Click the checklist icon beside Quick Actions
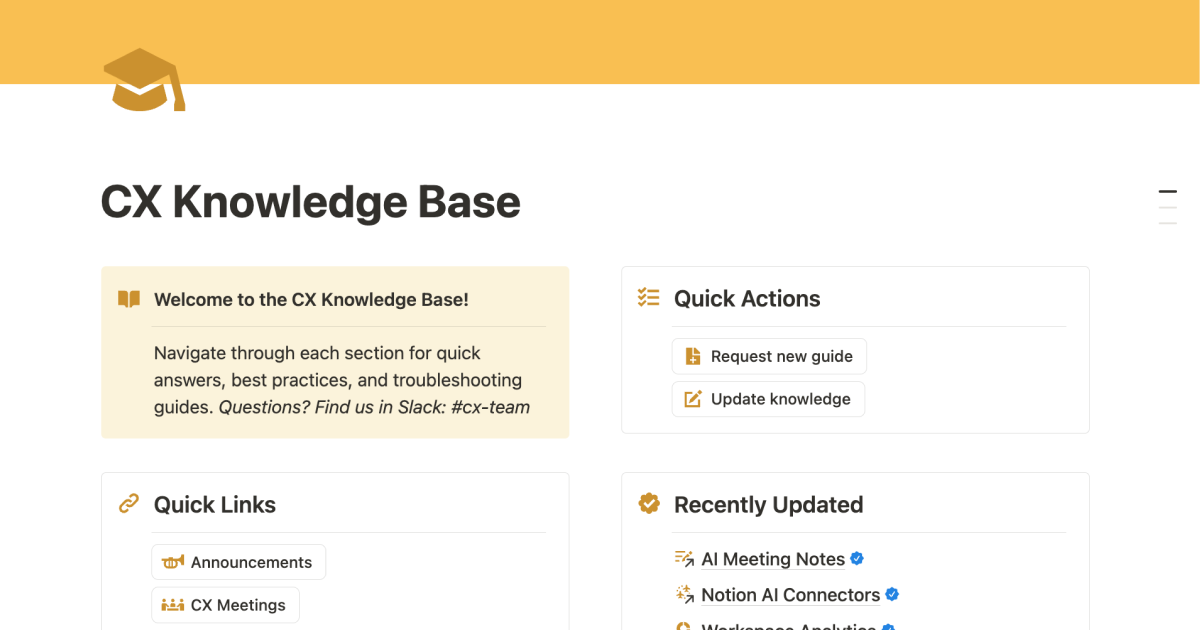Screen dimensions: 1200x630 (x=648, y=297)
